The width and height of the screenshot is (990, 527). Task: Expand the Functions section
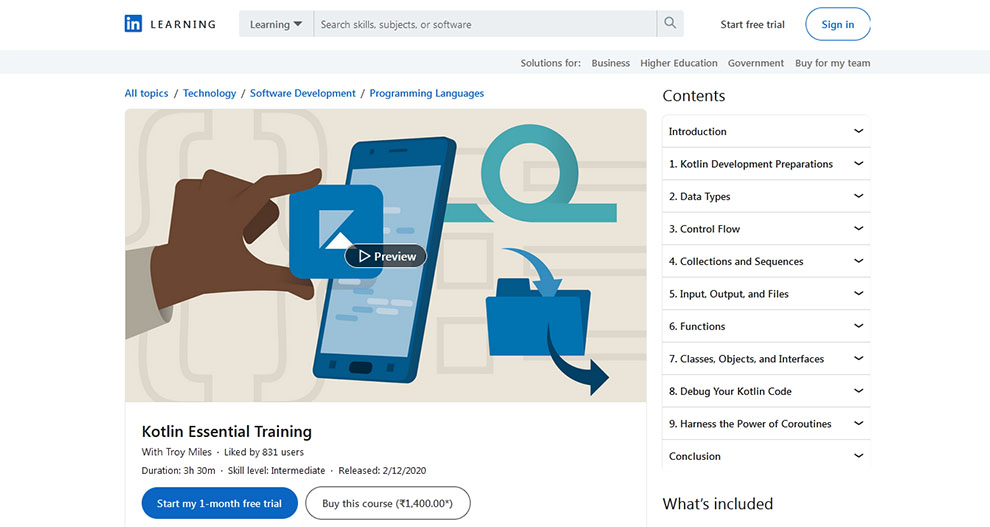pyautogui.click(x=766, y=326)
